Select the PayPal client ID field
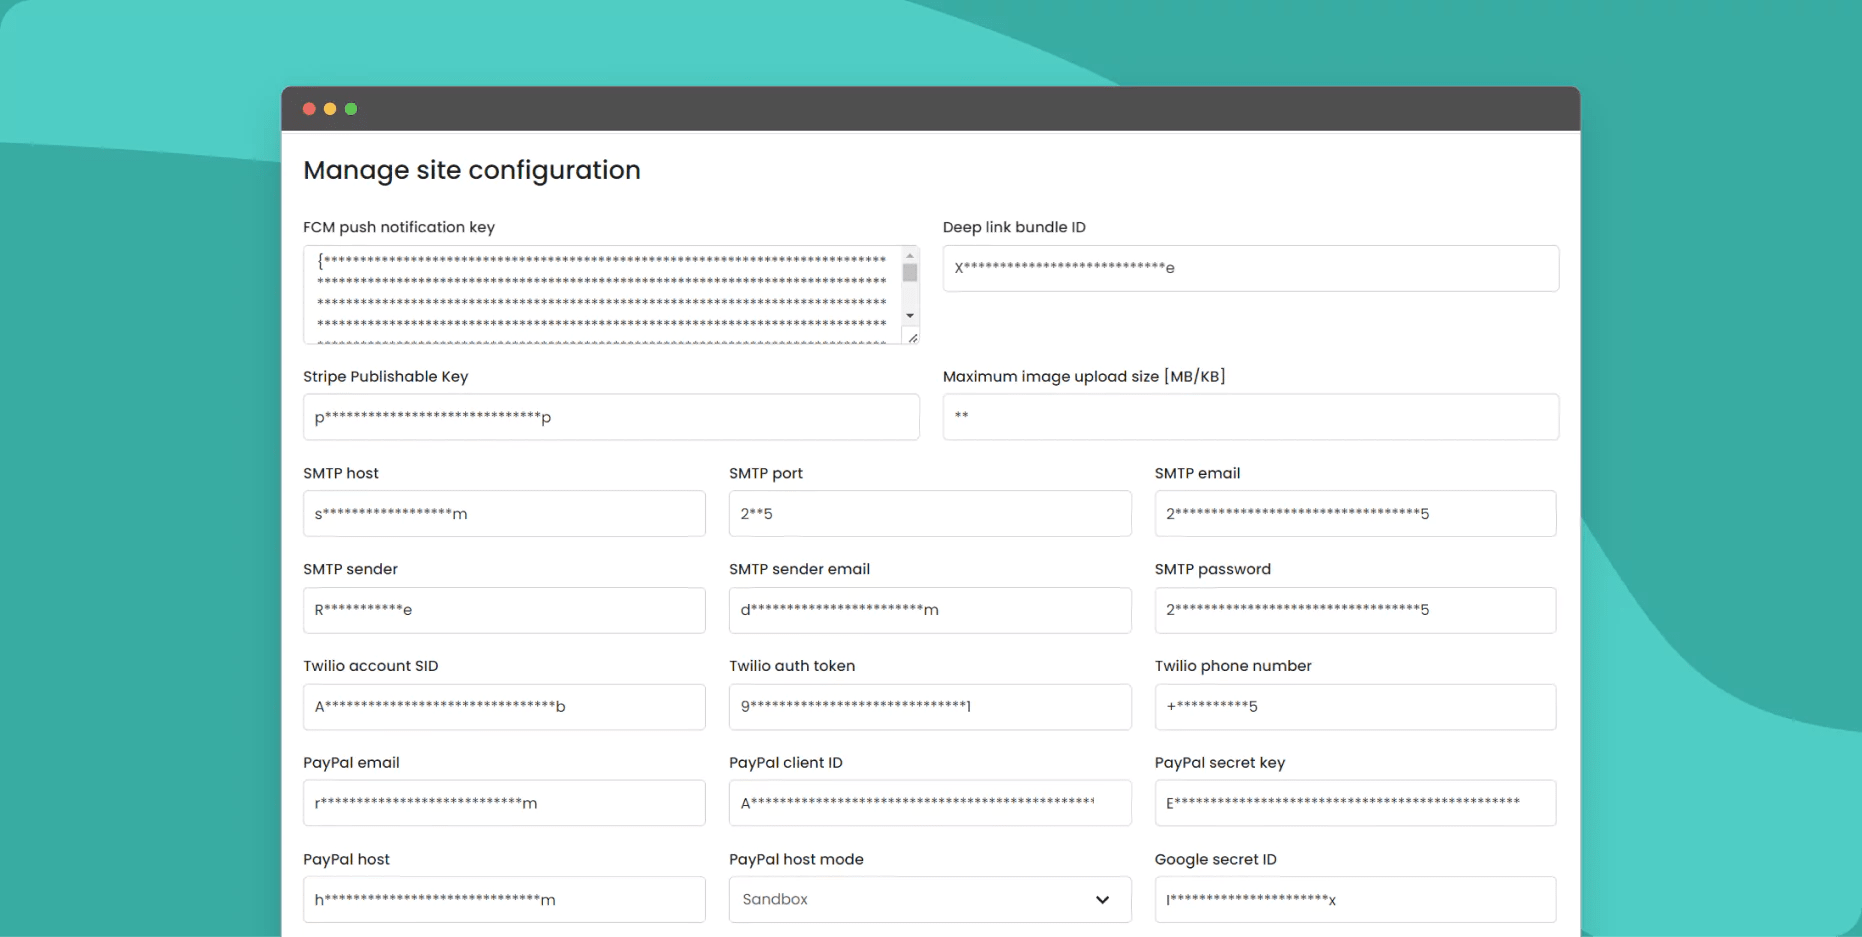 pos(930,803)
